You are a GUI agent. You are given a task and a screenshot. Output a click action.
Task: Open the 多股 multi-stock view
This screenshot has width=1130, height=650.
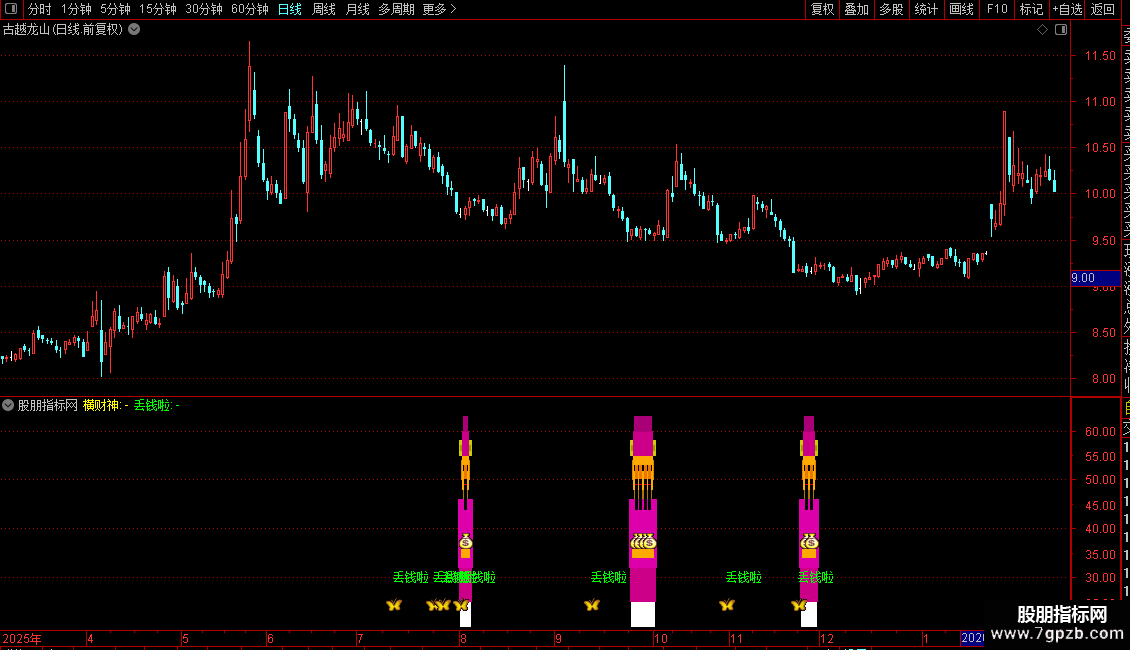[x=891, y=9]
